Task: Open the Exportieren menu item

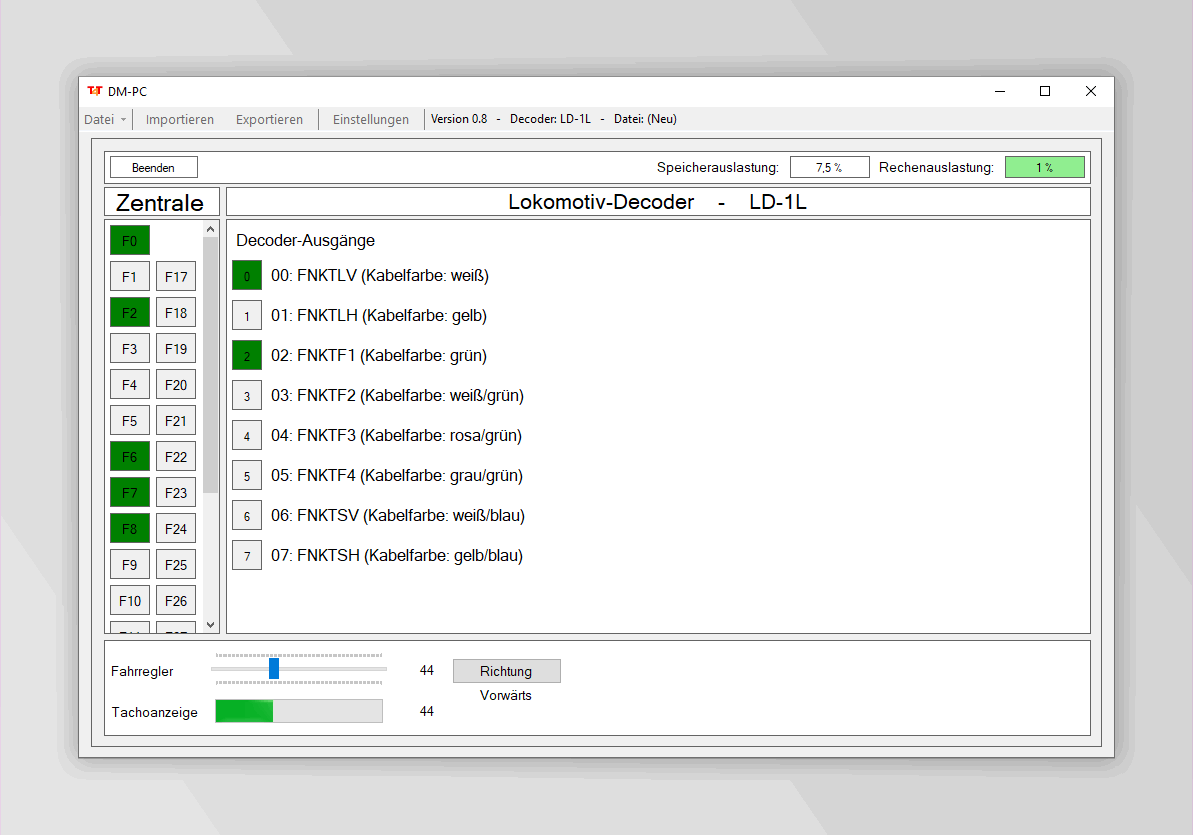Action: [269, 120]
